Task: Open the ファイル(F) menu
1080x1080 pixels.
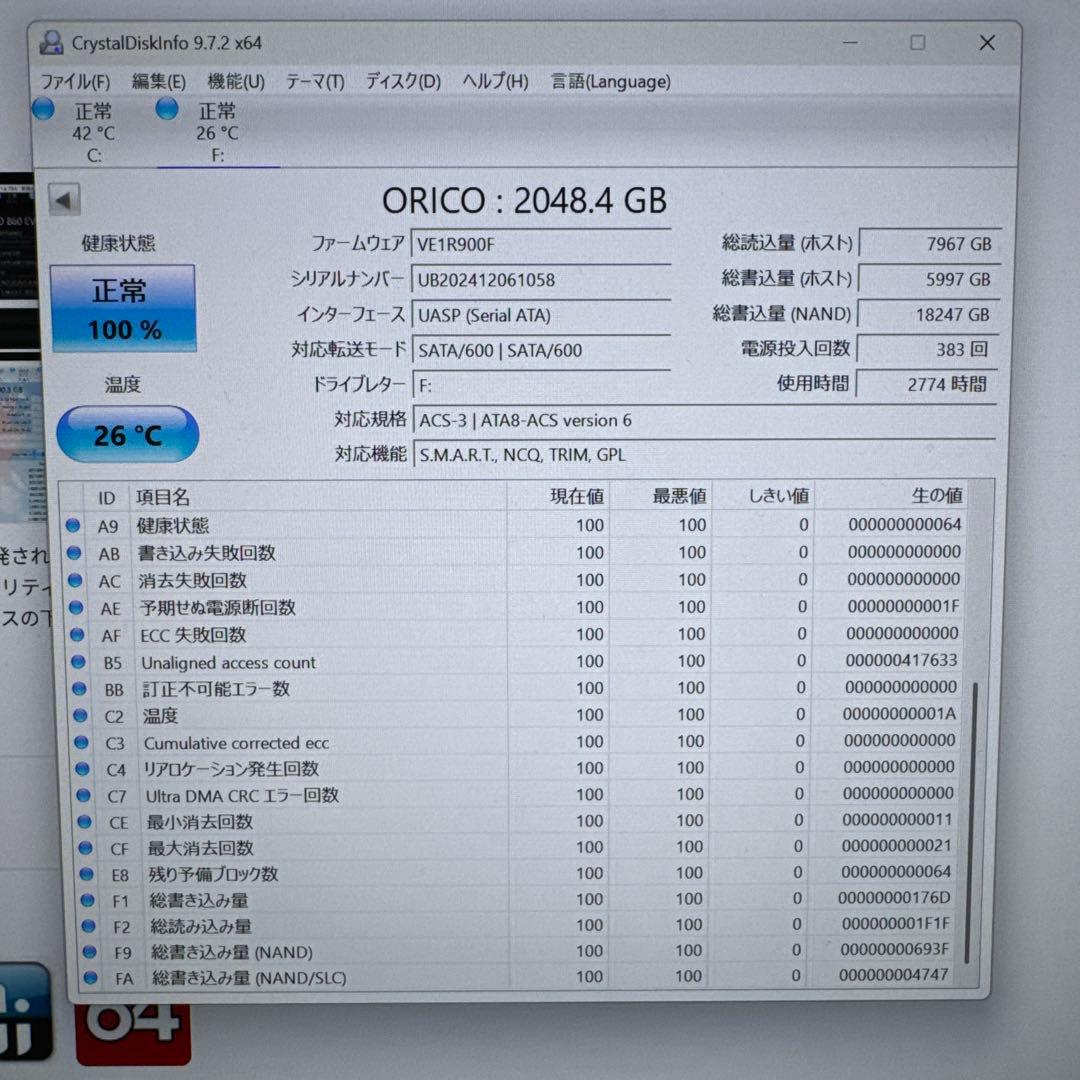Action: click(x=75, y=82)
